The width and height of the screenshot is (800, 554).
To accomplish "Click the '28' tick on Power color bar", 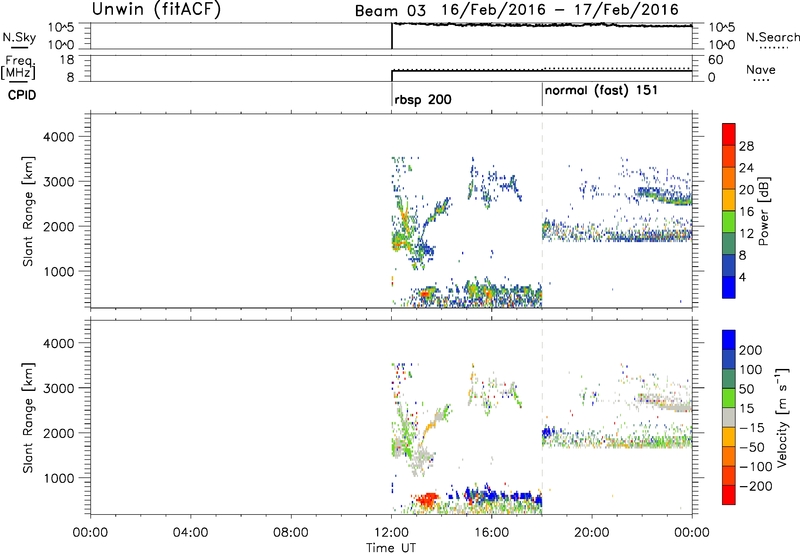I will point(746,146).
